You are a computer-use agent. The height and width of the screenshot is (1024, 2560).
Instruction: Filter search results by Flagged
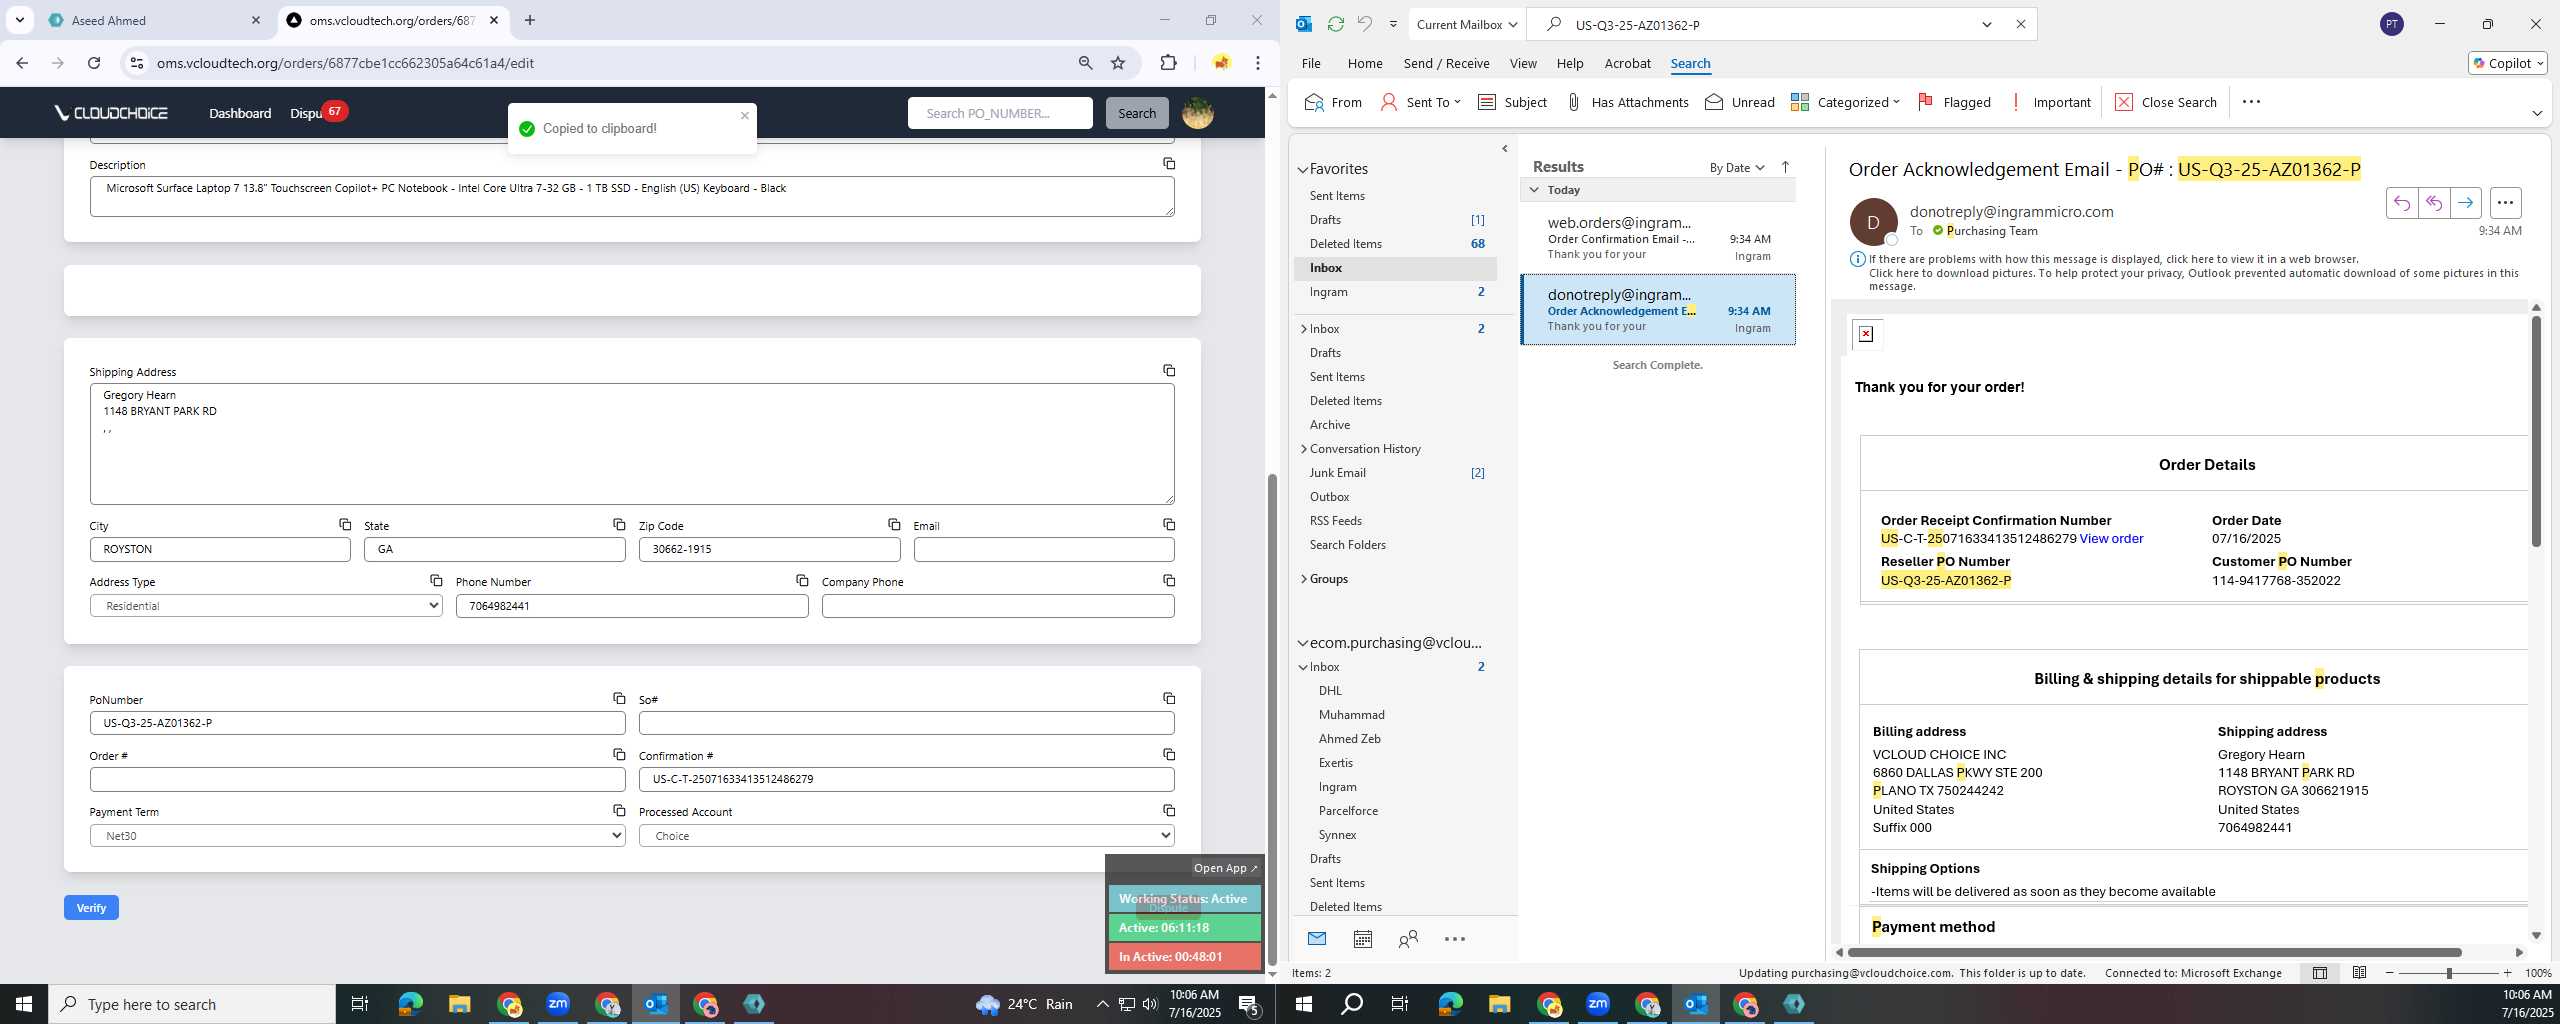pyautogui.click(x=1954, y=102)
